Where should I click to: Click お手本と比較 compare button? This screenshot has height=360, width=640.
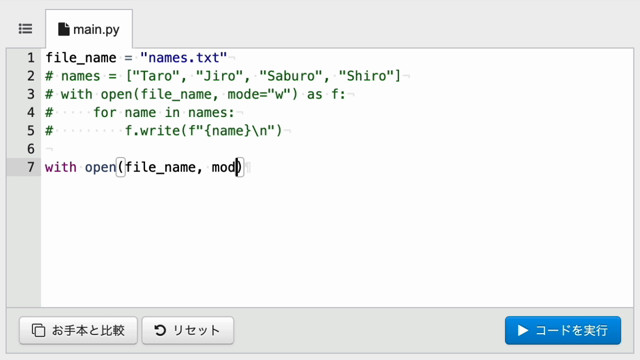point(78,330)
